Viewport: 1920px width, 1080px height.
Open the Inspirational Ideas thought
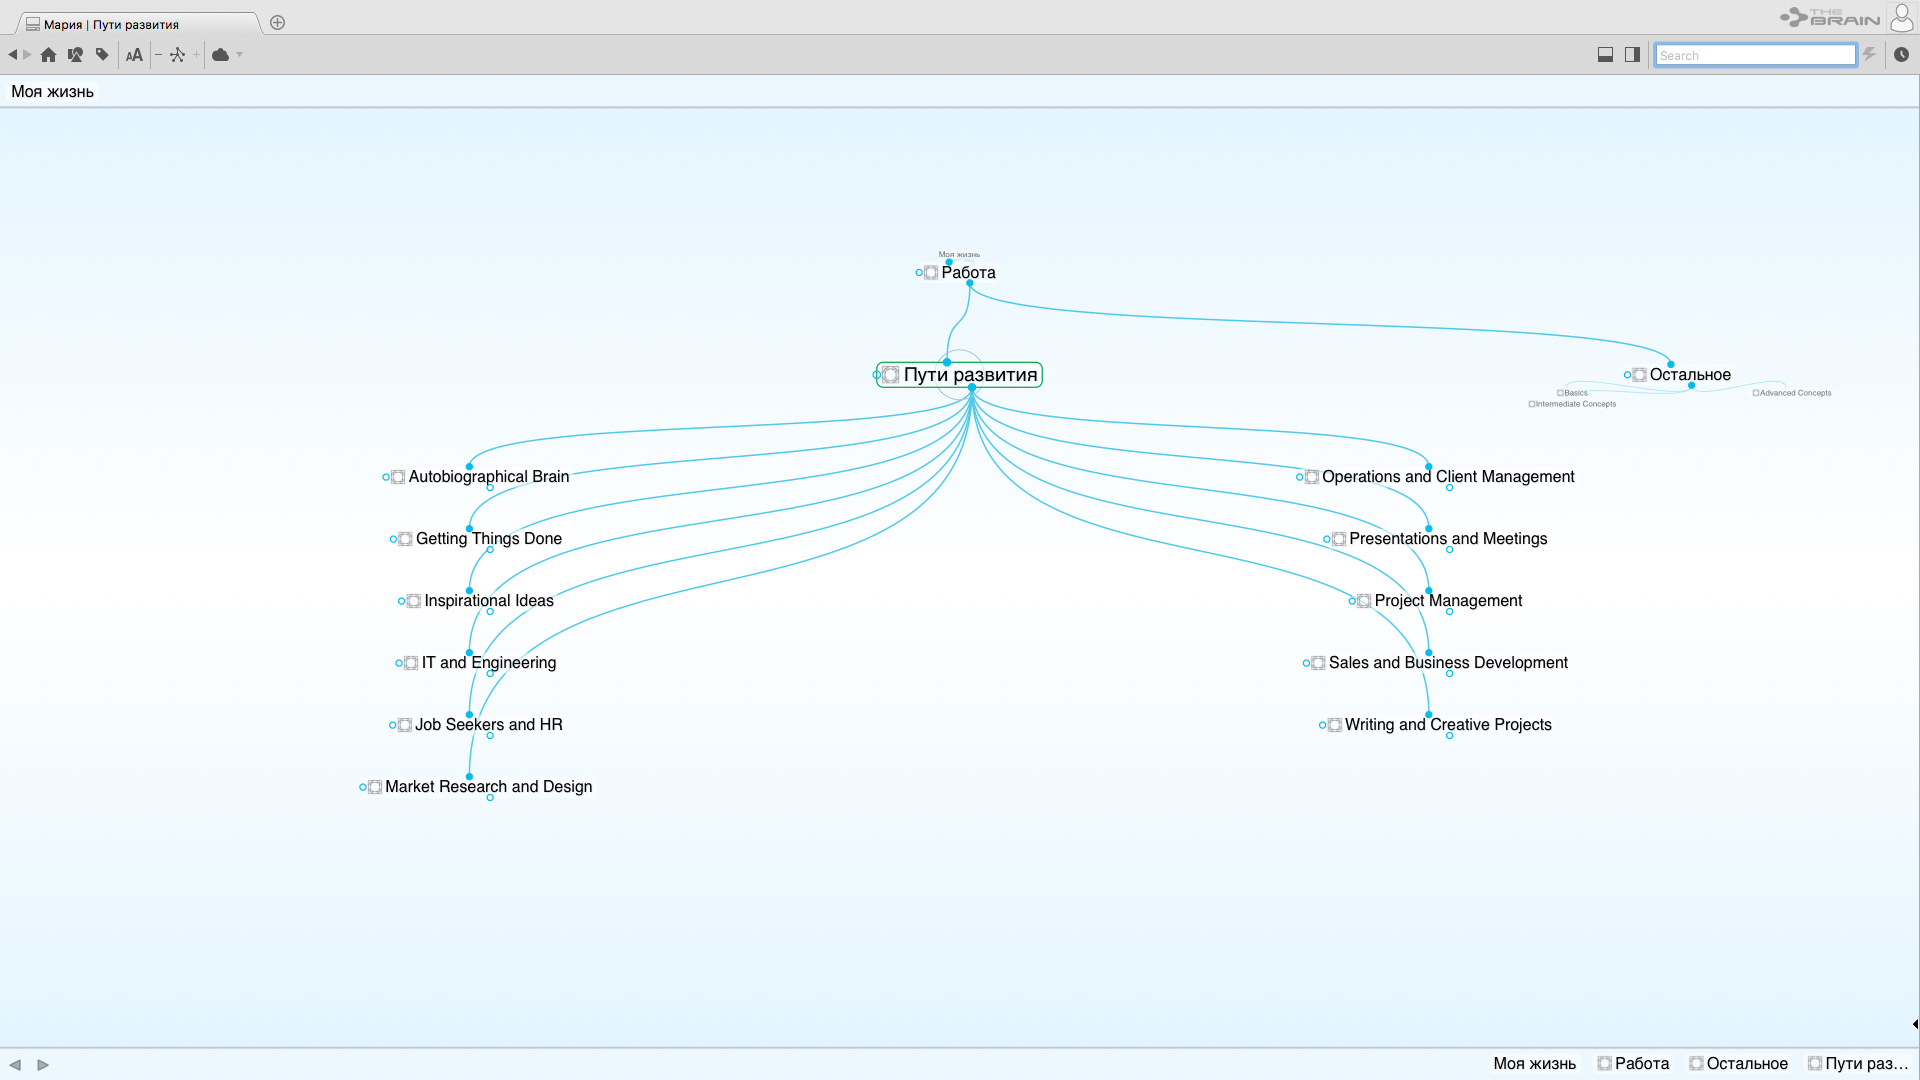click(x=488, y=601)
